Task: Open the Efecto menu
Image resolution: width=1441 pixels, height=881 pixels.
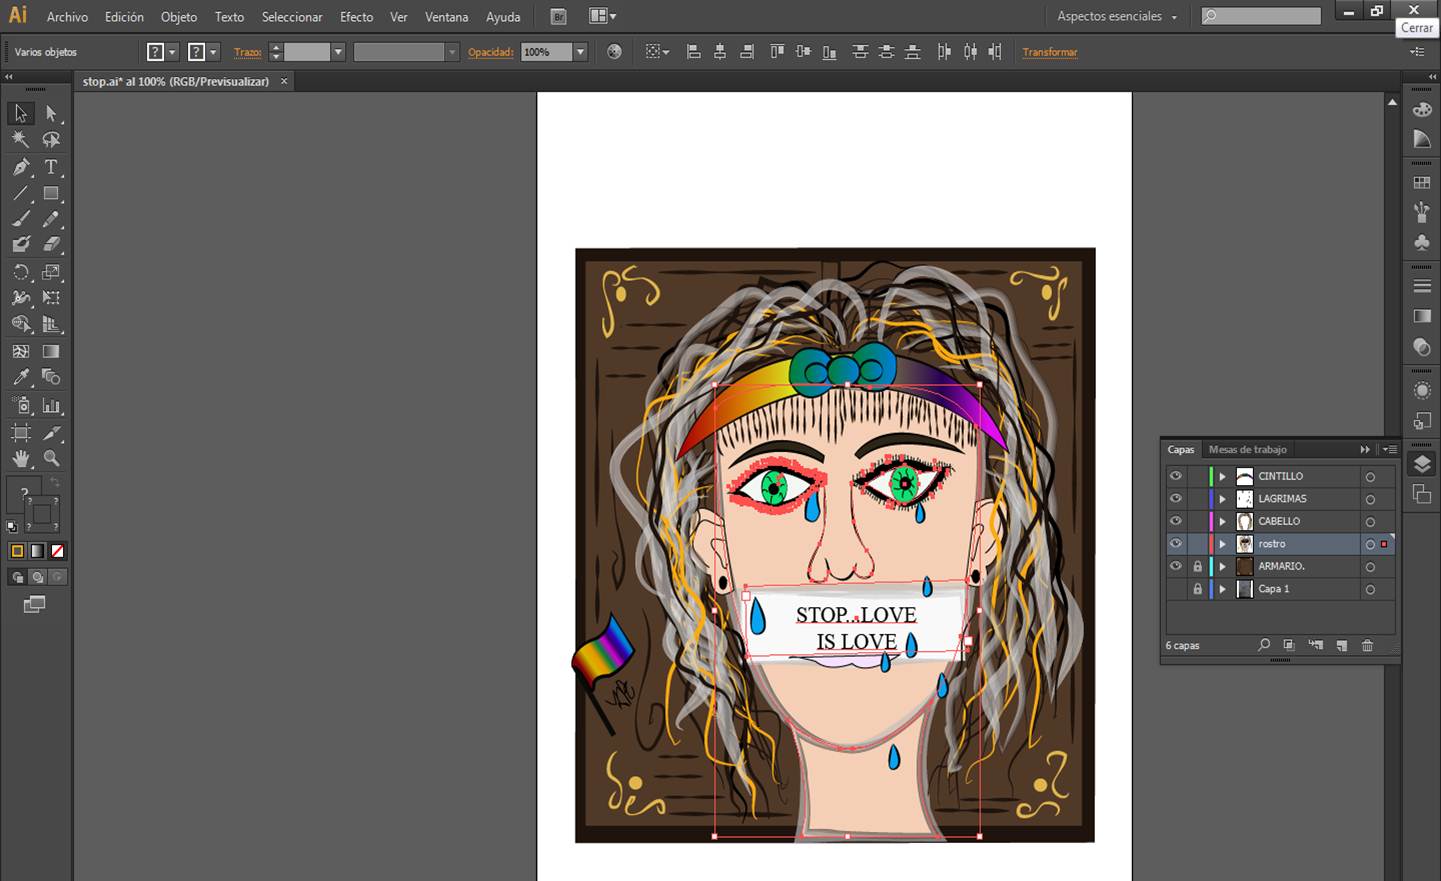Action: 356,17
